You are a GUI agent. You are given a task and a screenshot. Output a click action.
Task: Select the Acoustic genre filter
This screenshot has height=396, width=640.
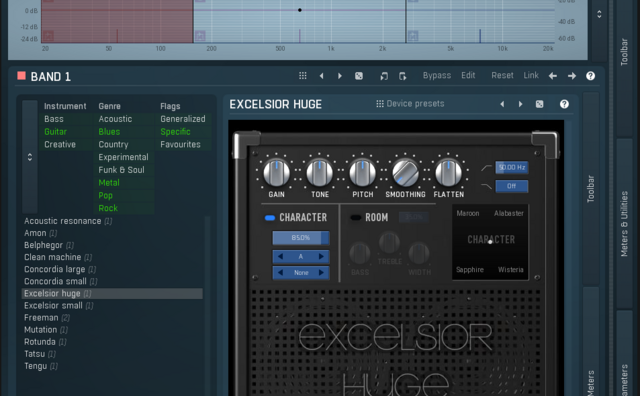[115, 119]
